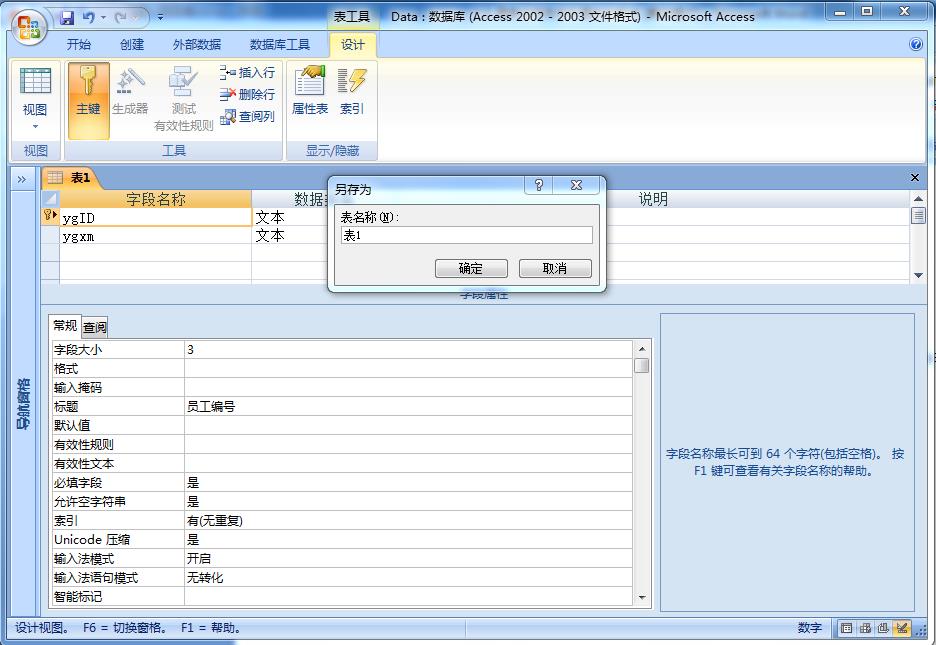Image resolution: width=936 pixels, height=645 pixels.
Task: Switch to the 开始 ribbon tab
Action: click(x=79, y=45)
